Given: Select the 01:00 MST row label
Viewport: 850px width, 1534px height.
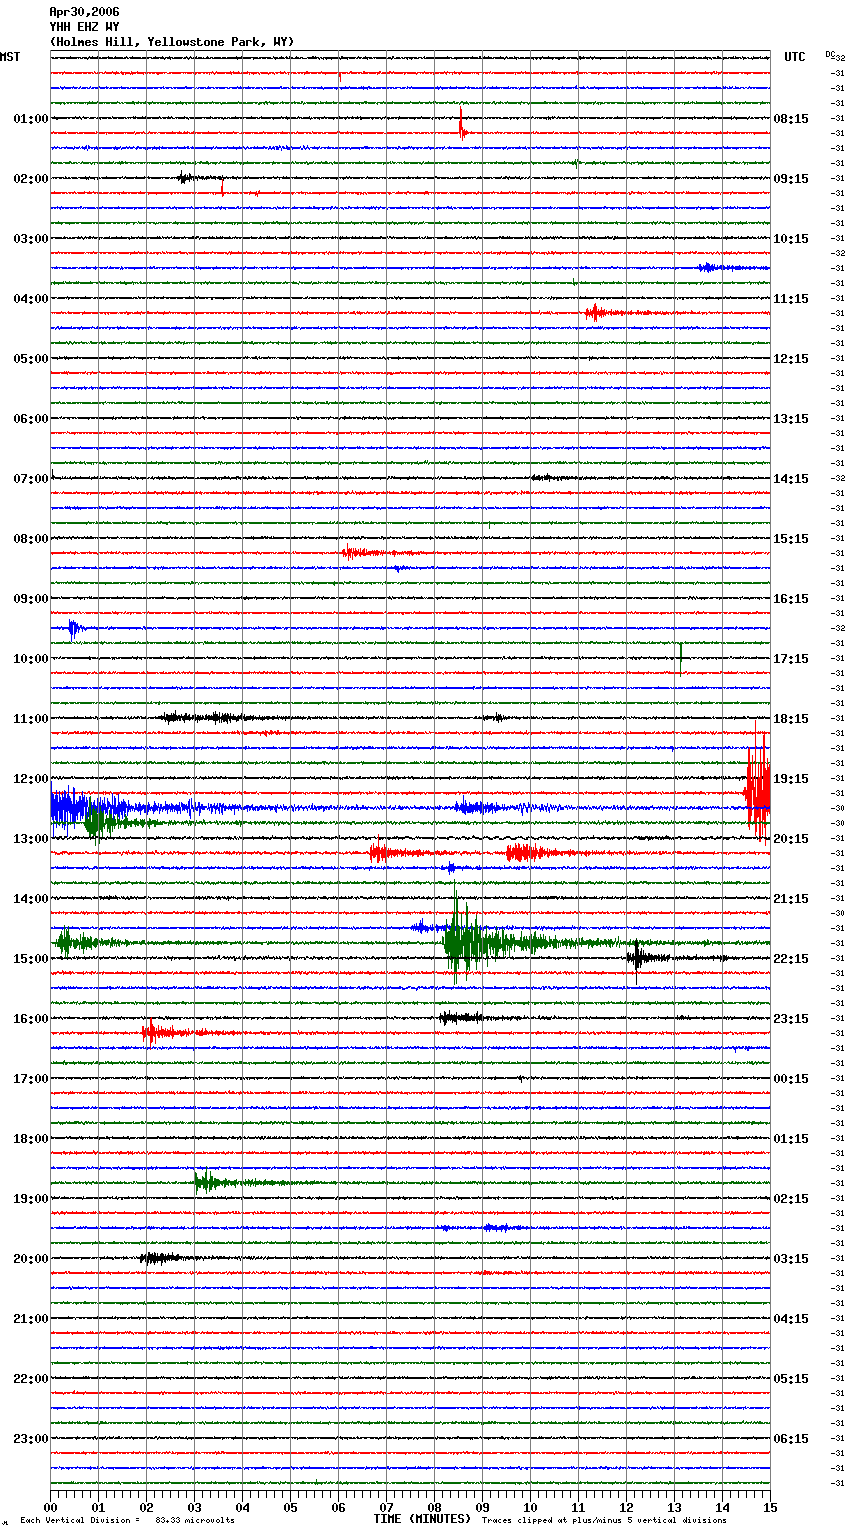Looking at the screenshot, I should [x=31, y=119].
